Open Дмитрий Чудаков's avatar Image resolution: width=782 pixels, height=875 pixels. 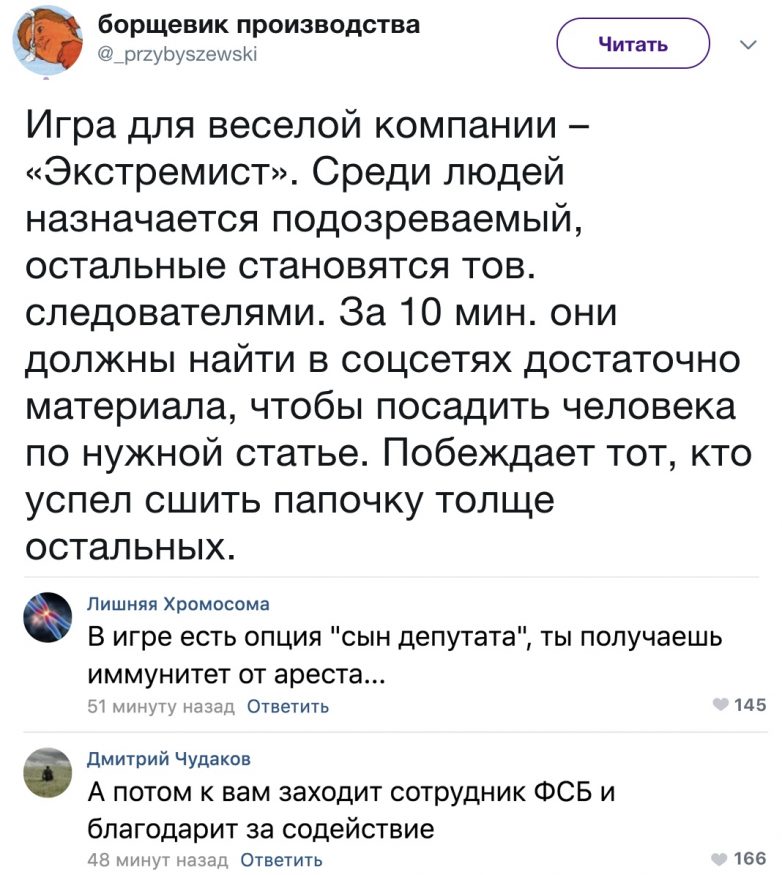tap(45, 771)
